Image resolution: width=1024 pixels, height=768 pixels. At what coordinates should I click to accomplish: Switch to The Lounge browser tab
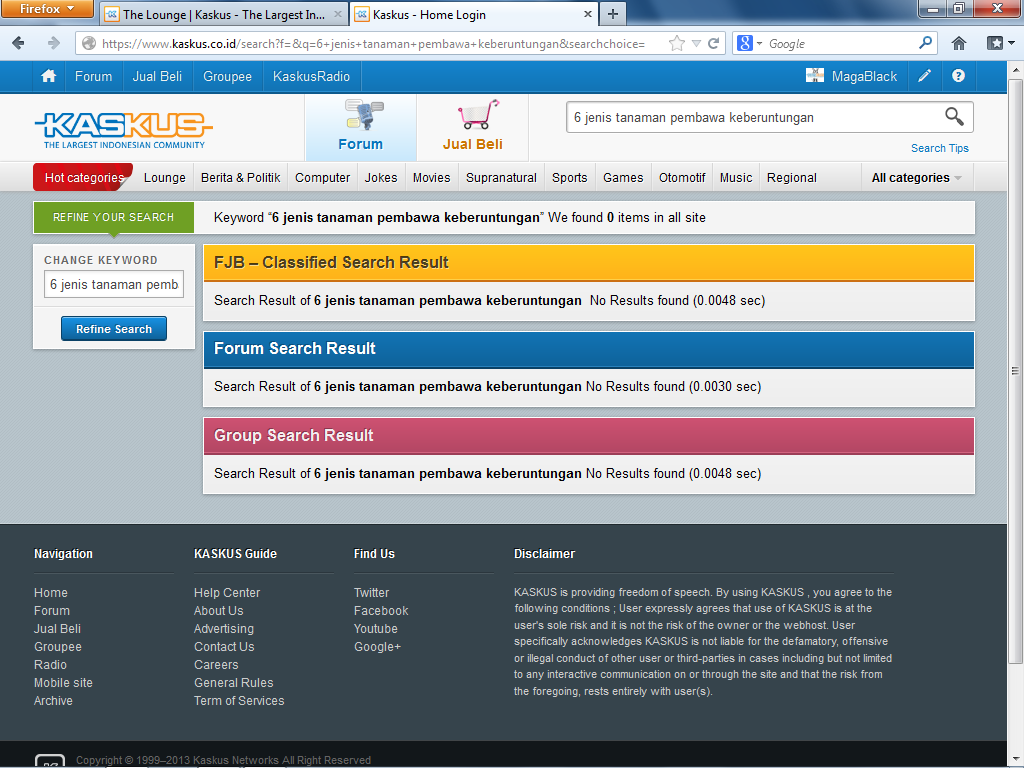click(x=223, y=14)
